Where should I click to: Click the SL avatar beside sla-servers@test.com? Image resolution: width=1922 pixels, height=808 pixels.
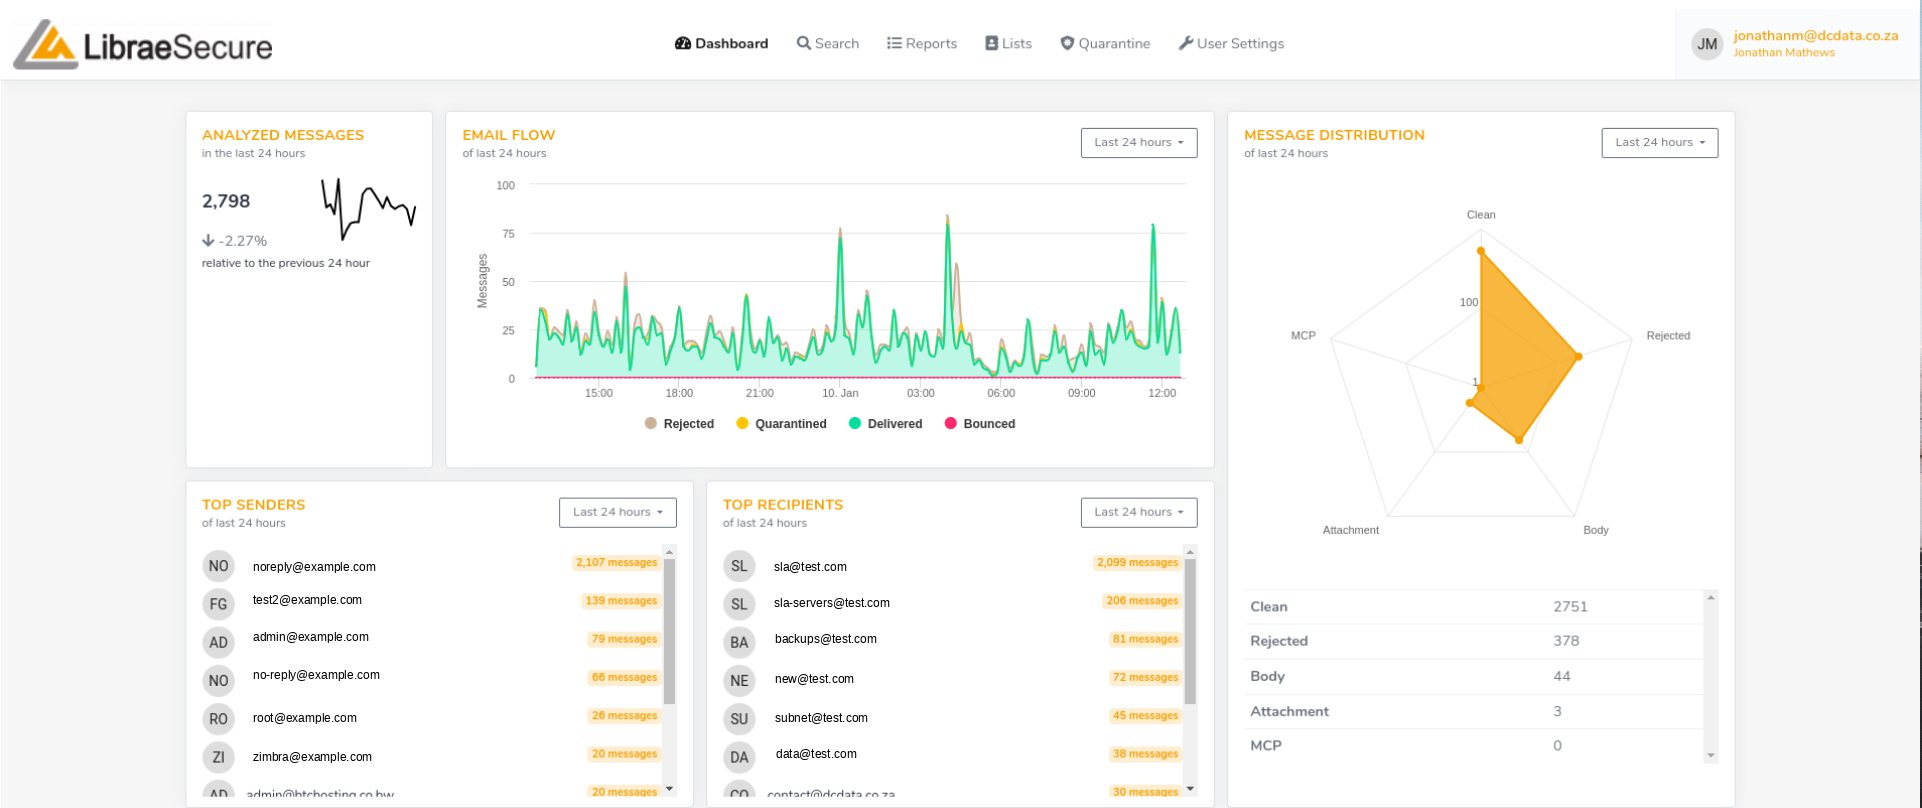(x=739, y=604)
